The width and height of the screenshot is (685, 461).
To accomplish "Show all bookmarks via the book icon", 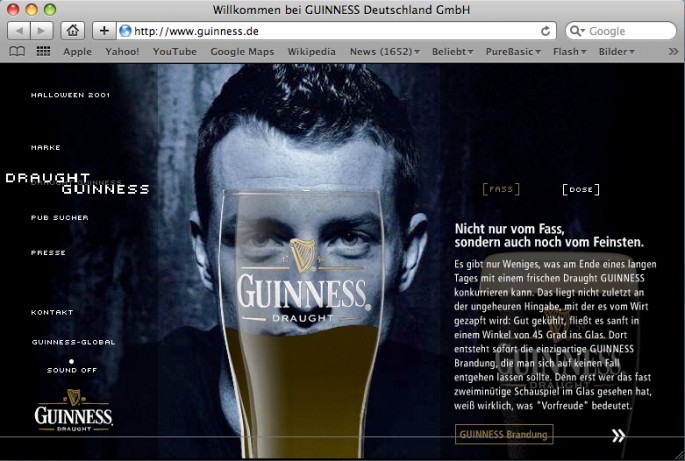I will pyautogui.click(x=17, y=52).
